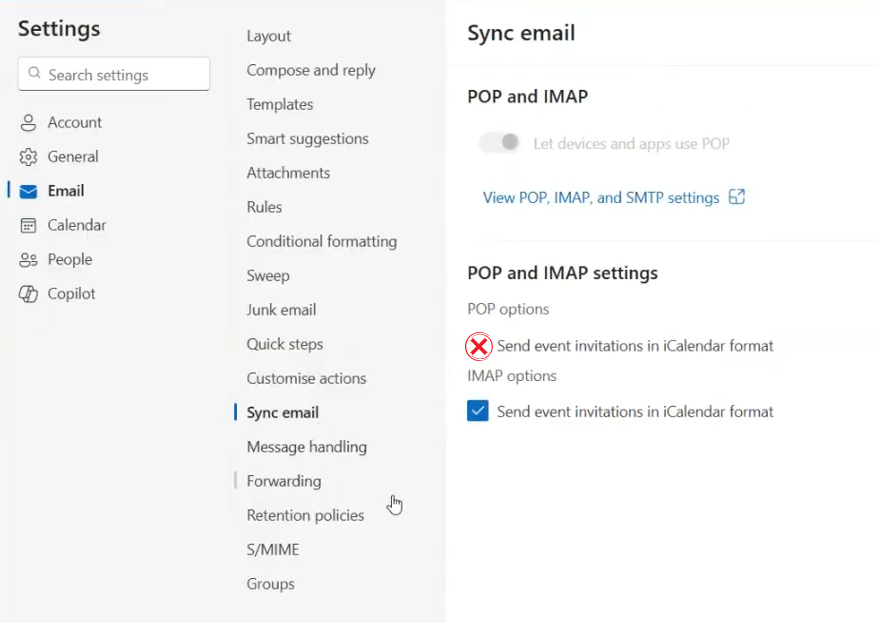Screen dimensions: 877x623
Task: Open View POP, IMAP, and SMTP settings
Action: coord(601,198)
